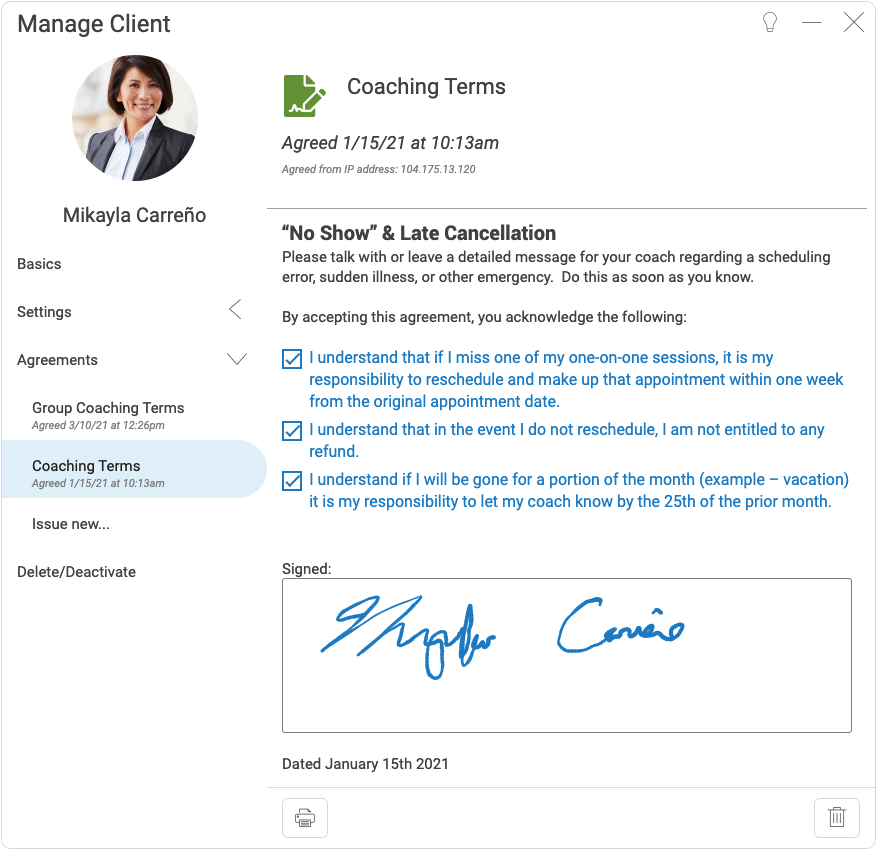Viewport: 878px width, 851px height.
Task: Toggle the not entitled to refund checkbox
Action: (292, 431)
